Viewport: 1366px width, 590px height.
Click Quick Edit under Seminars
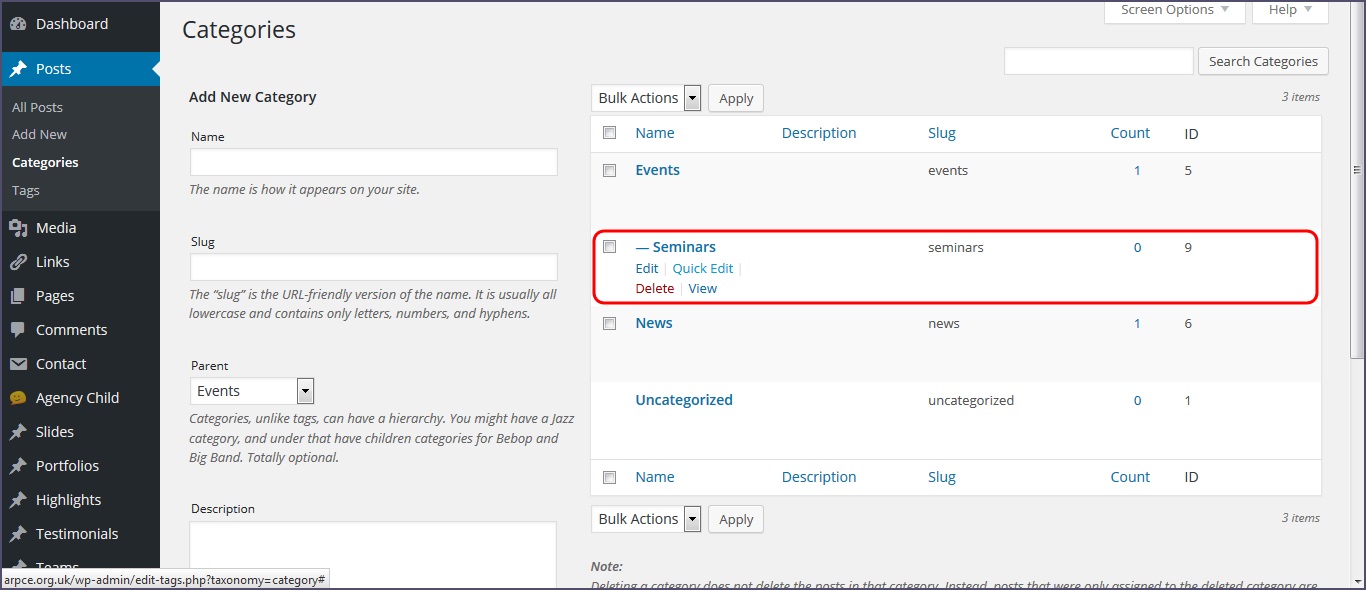702,268
